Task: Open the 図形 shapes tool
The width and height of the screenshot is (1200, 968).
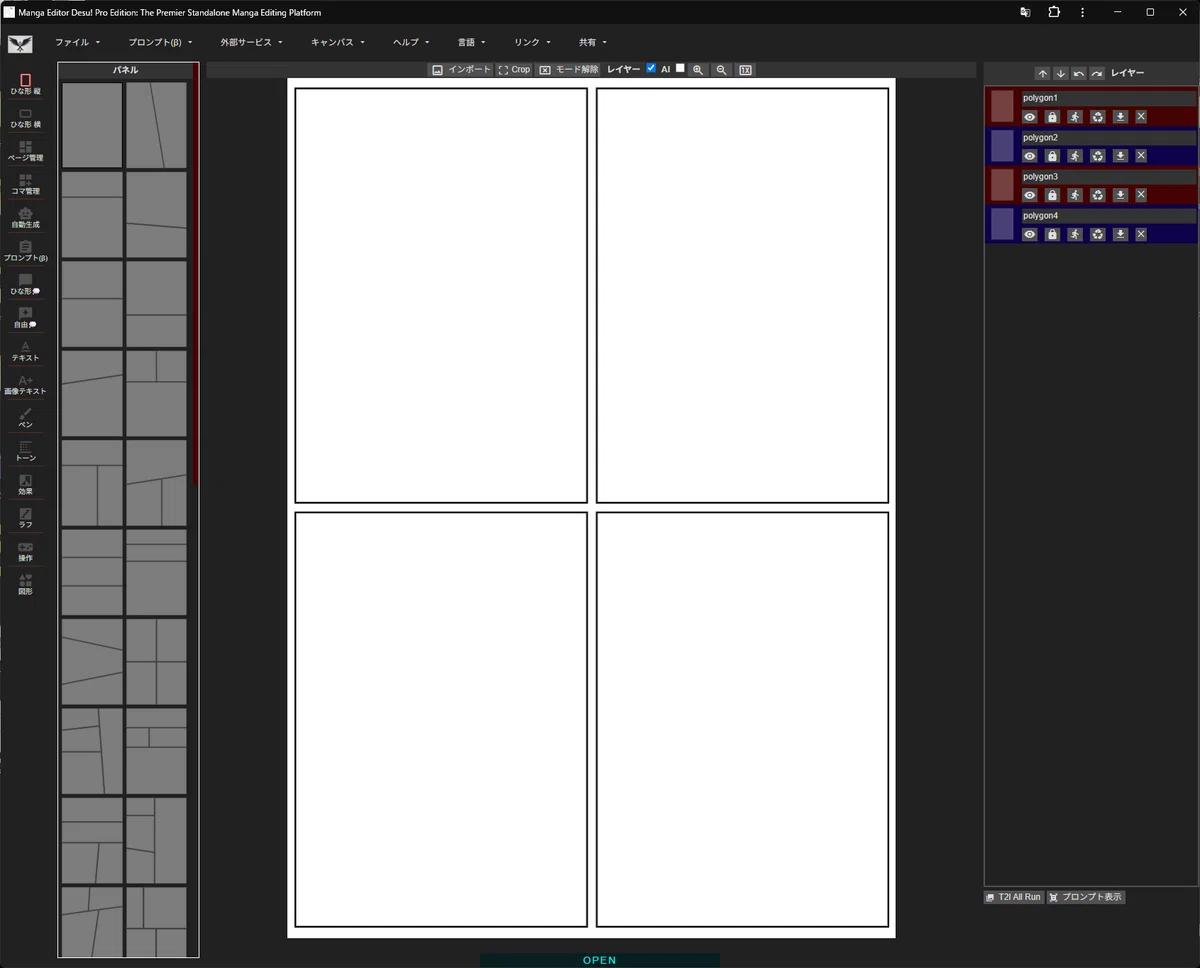Action: point(25,585)
